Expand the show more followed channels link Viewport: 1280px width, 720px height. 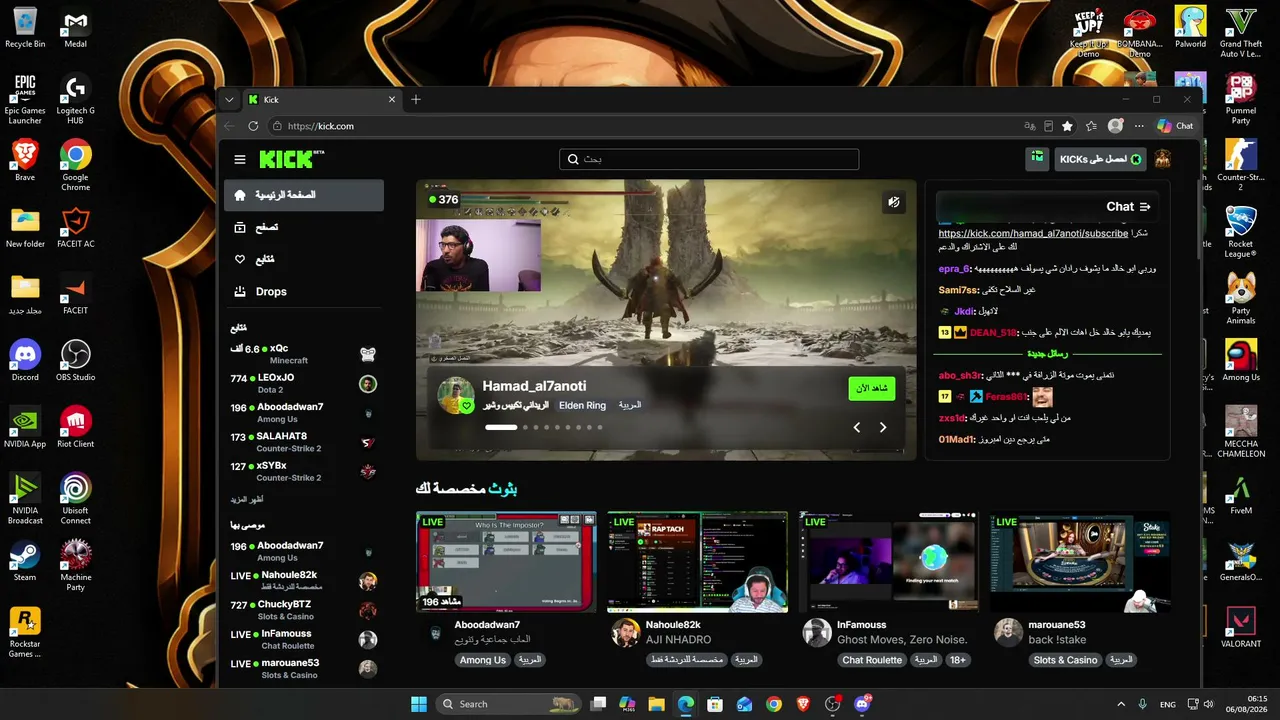(x=247, y=499)
